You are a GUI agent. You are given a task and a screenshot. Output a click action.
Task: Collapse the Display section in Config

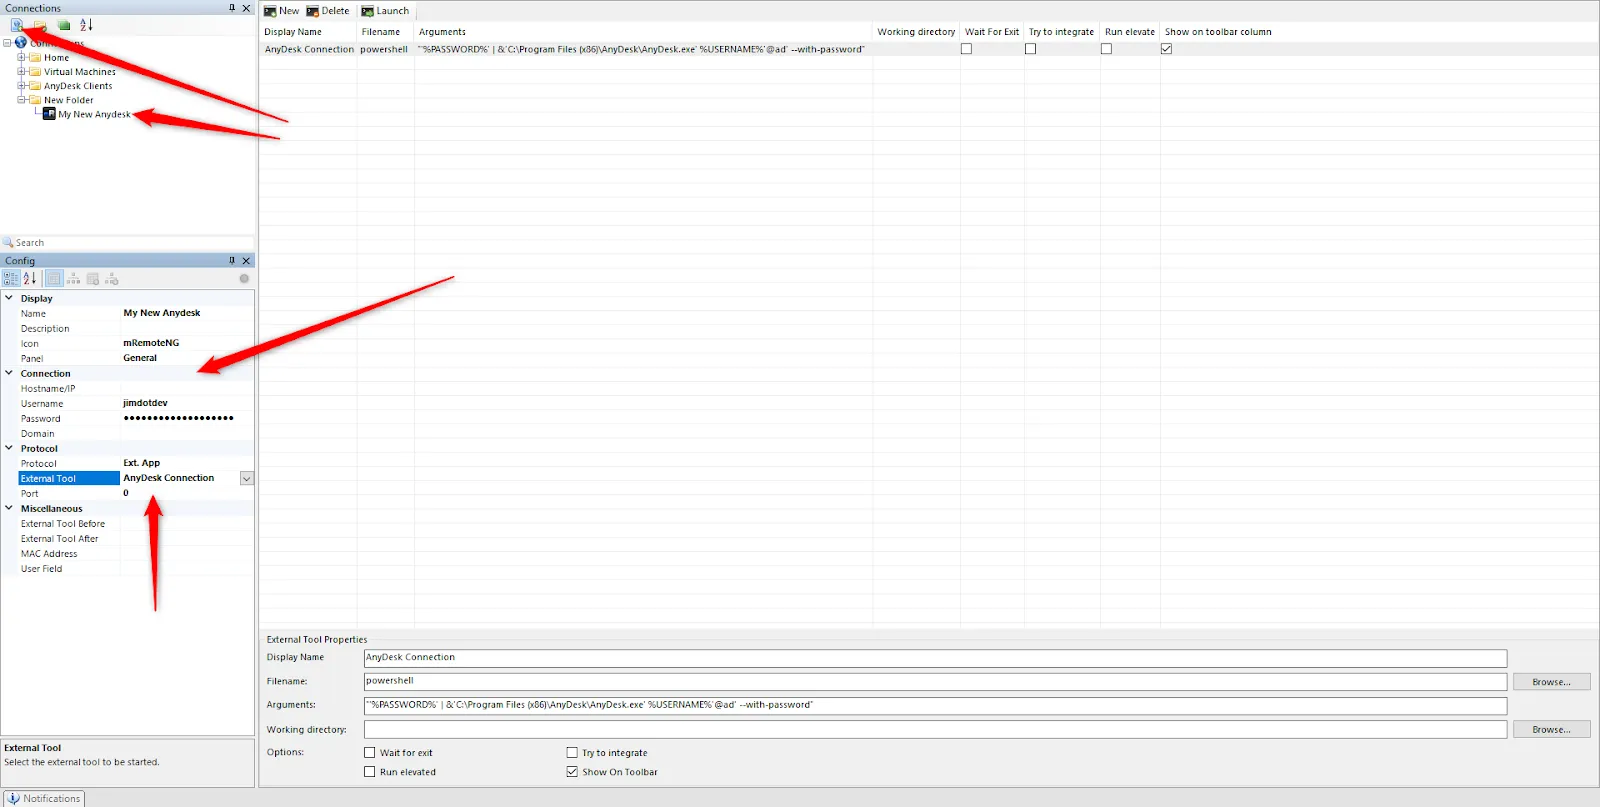coord(9,298)
